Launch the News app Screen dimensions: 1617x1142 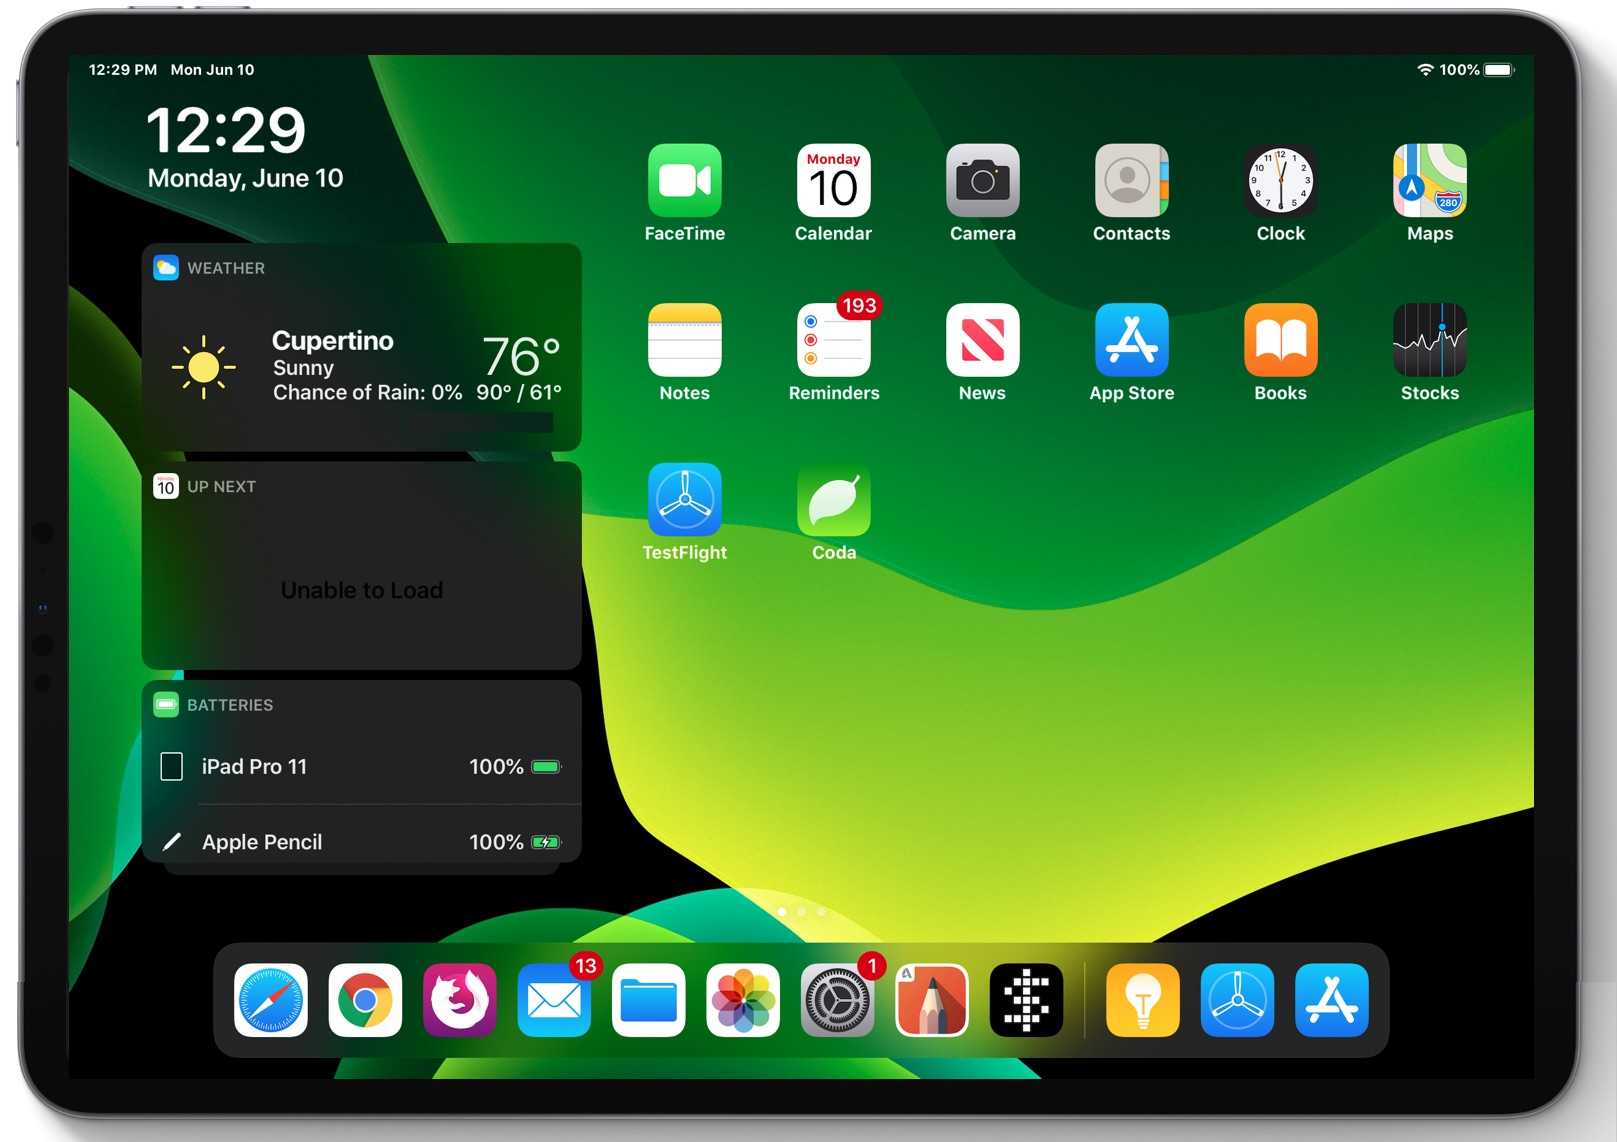click(x=983, y=340)
